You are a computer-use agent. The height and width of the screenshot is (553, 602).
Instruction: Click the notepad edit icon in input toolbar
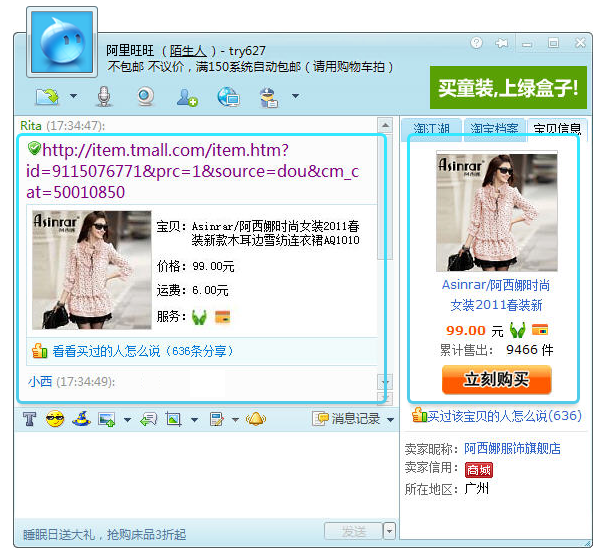217,419
